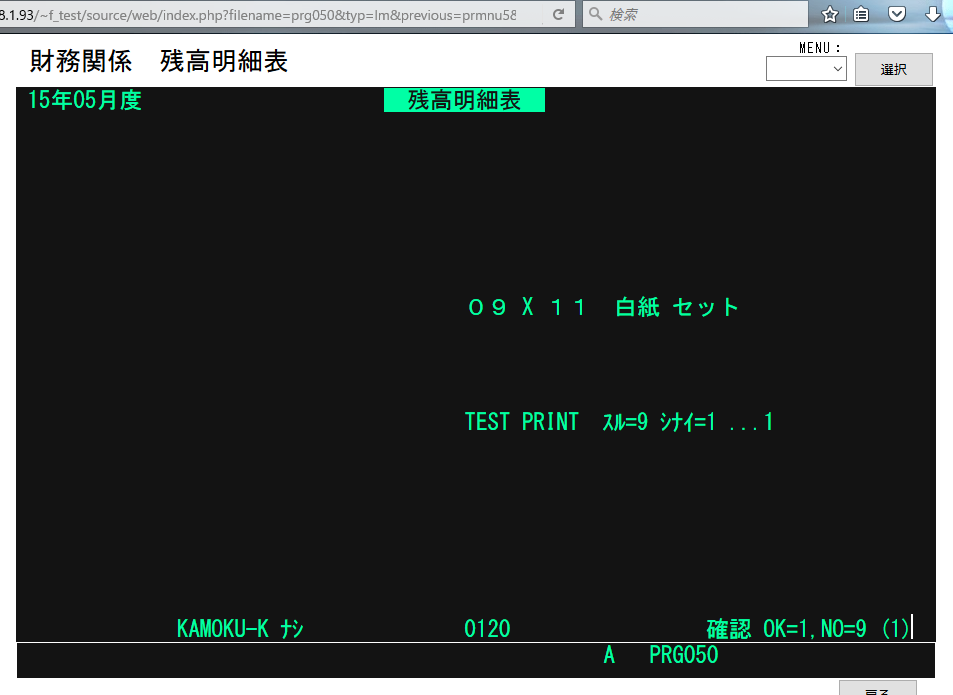Screen dimensions: 953x695
Task: Click the 09 X 11 白紙 セット message
Action: tap(603, 308)
